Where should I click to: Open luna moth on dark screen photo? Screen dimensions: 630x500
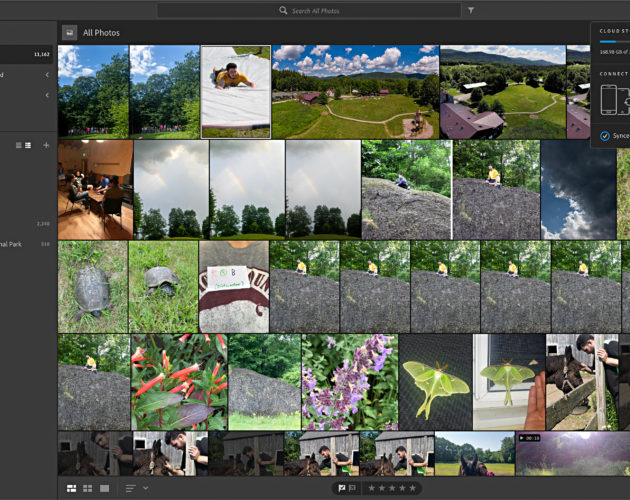[x=436, y=382]
